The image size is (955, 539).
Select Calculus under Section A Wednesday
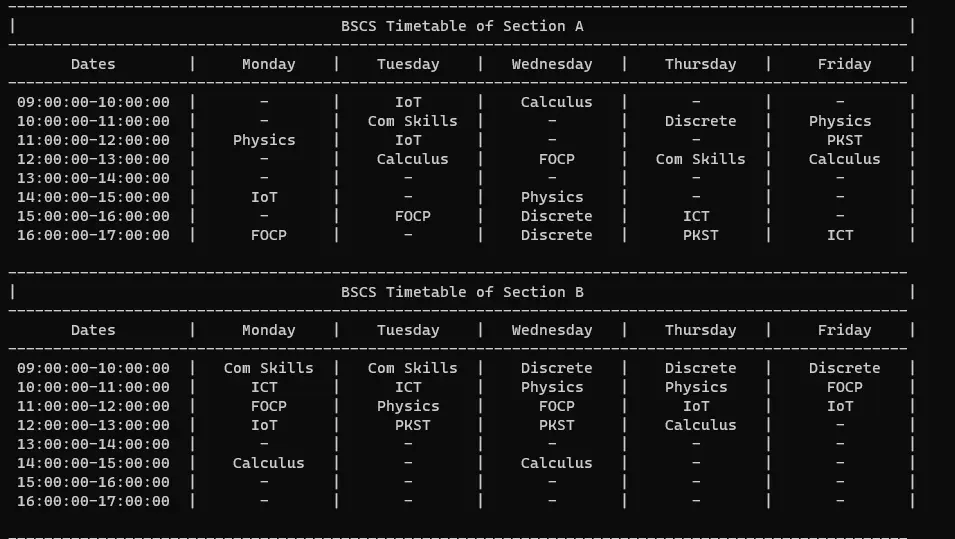click(x=556, y=102)
